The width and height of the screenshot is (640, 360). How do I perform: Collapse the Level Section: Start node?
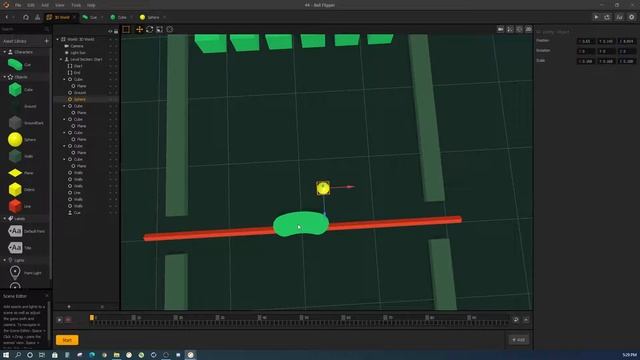pyautogui.click(x=61, y=59)
